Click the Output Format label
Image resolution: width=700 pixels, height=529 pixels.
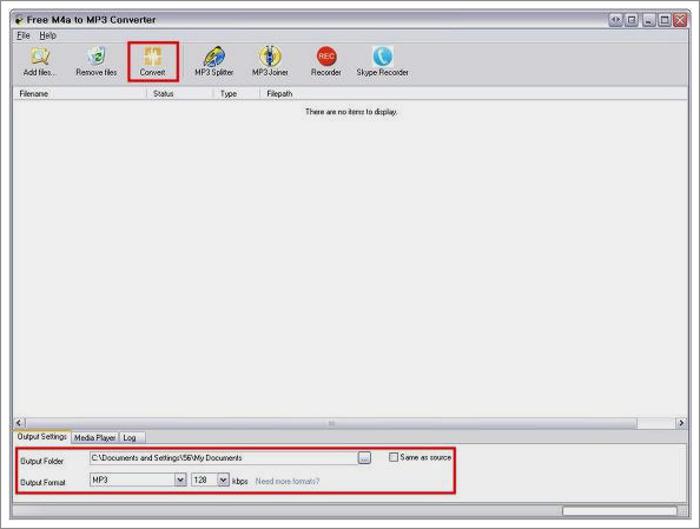click(x=43, y=483)
